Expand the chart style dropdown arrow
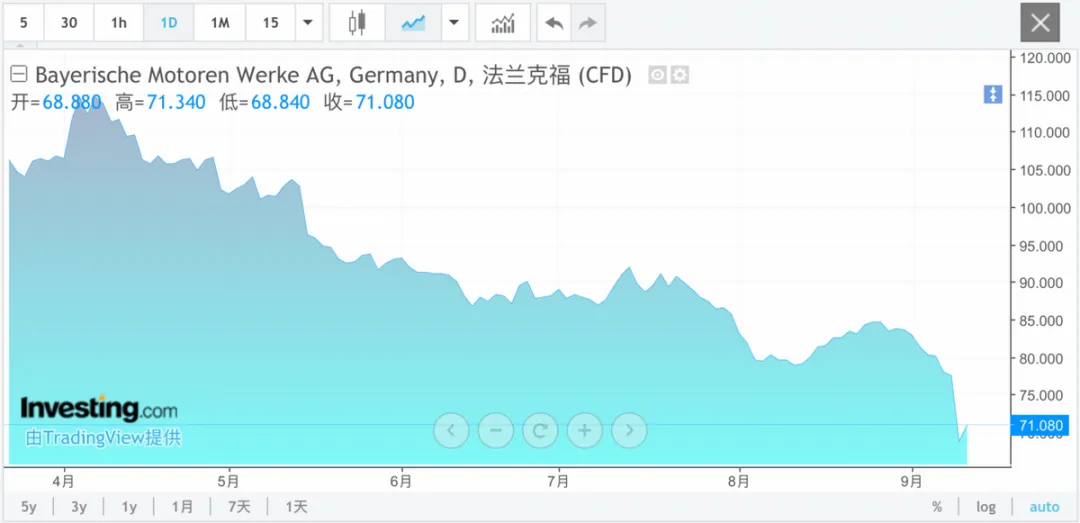 click(453, 23)
